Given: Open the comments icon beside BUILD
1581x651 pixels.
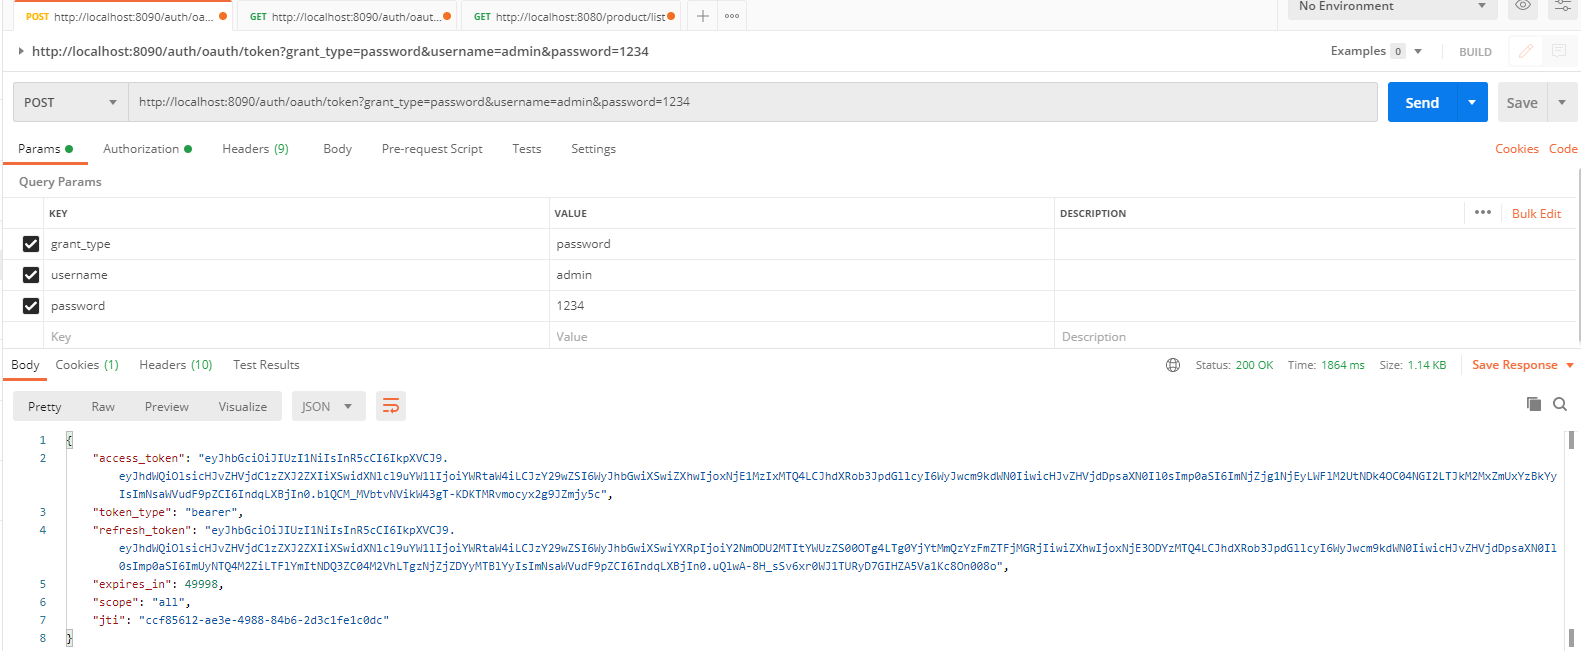Looking at the screenshot, I should (1559, 51).
